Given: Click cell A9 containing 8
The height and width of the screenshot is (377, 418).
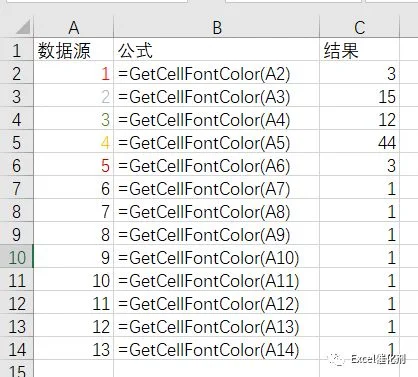Looking at the screenshot, I should pos(74,233).
